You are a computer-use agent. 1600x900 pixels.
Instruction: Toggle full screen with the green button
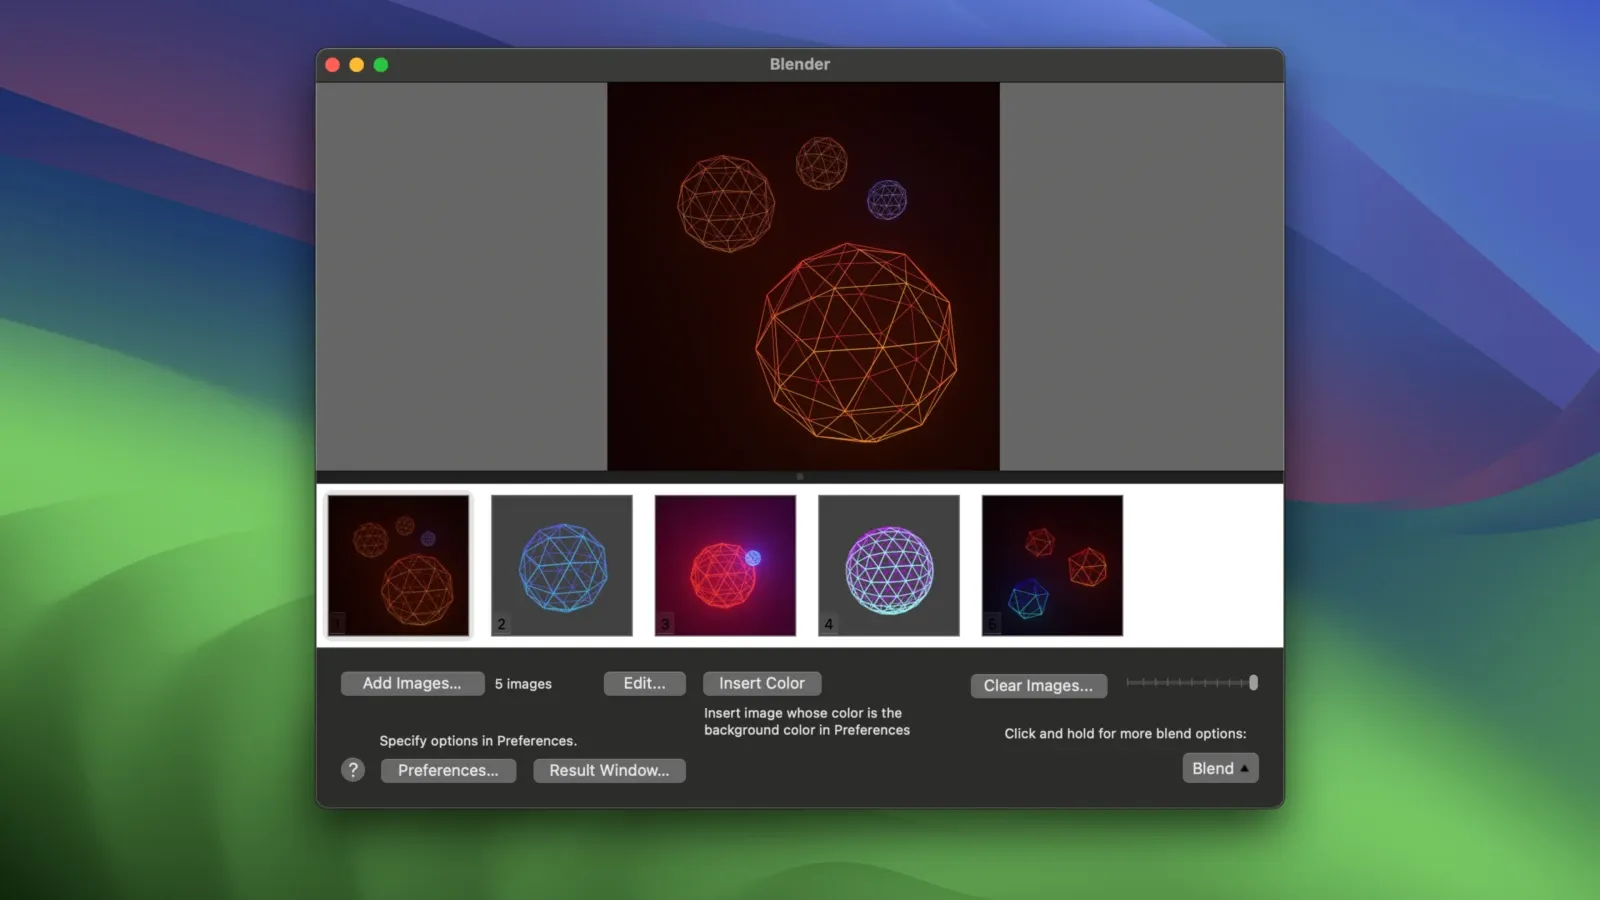coord(381,63)
